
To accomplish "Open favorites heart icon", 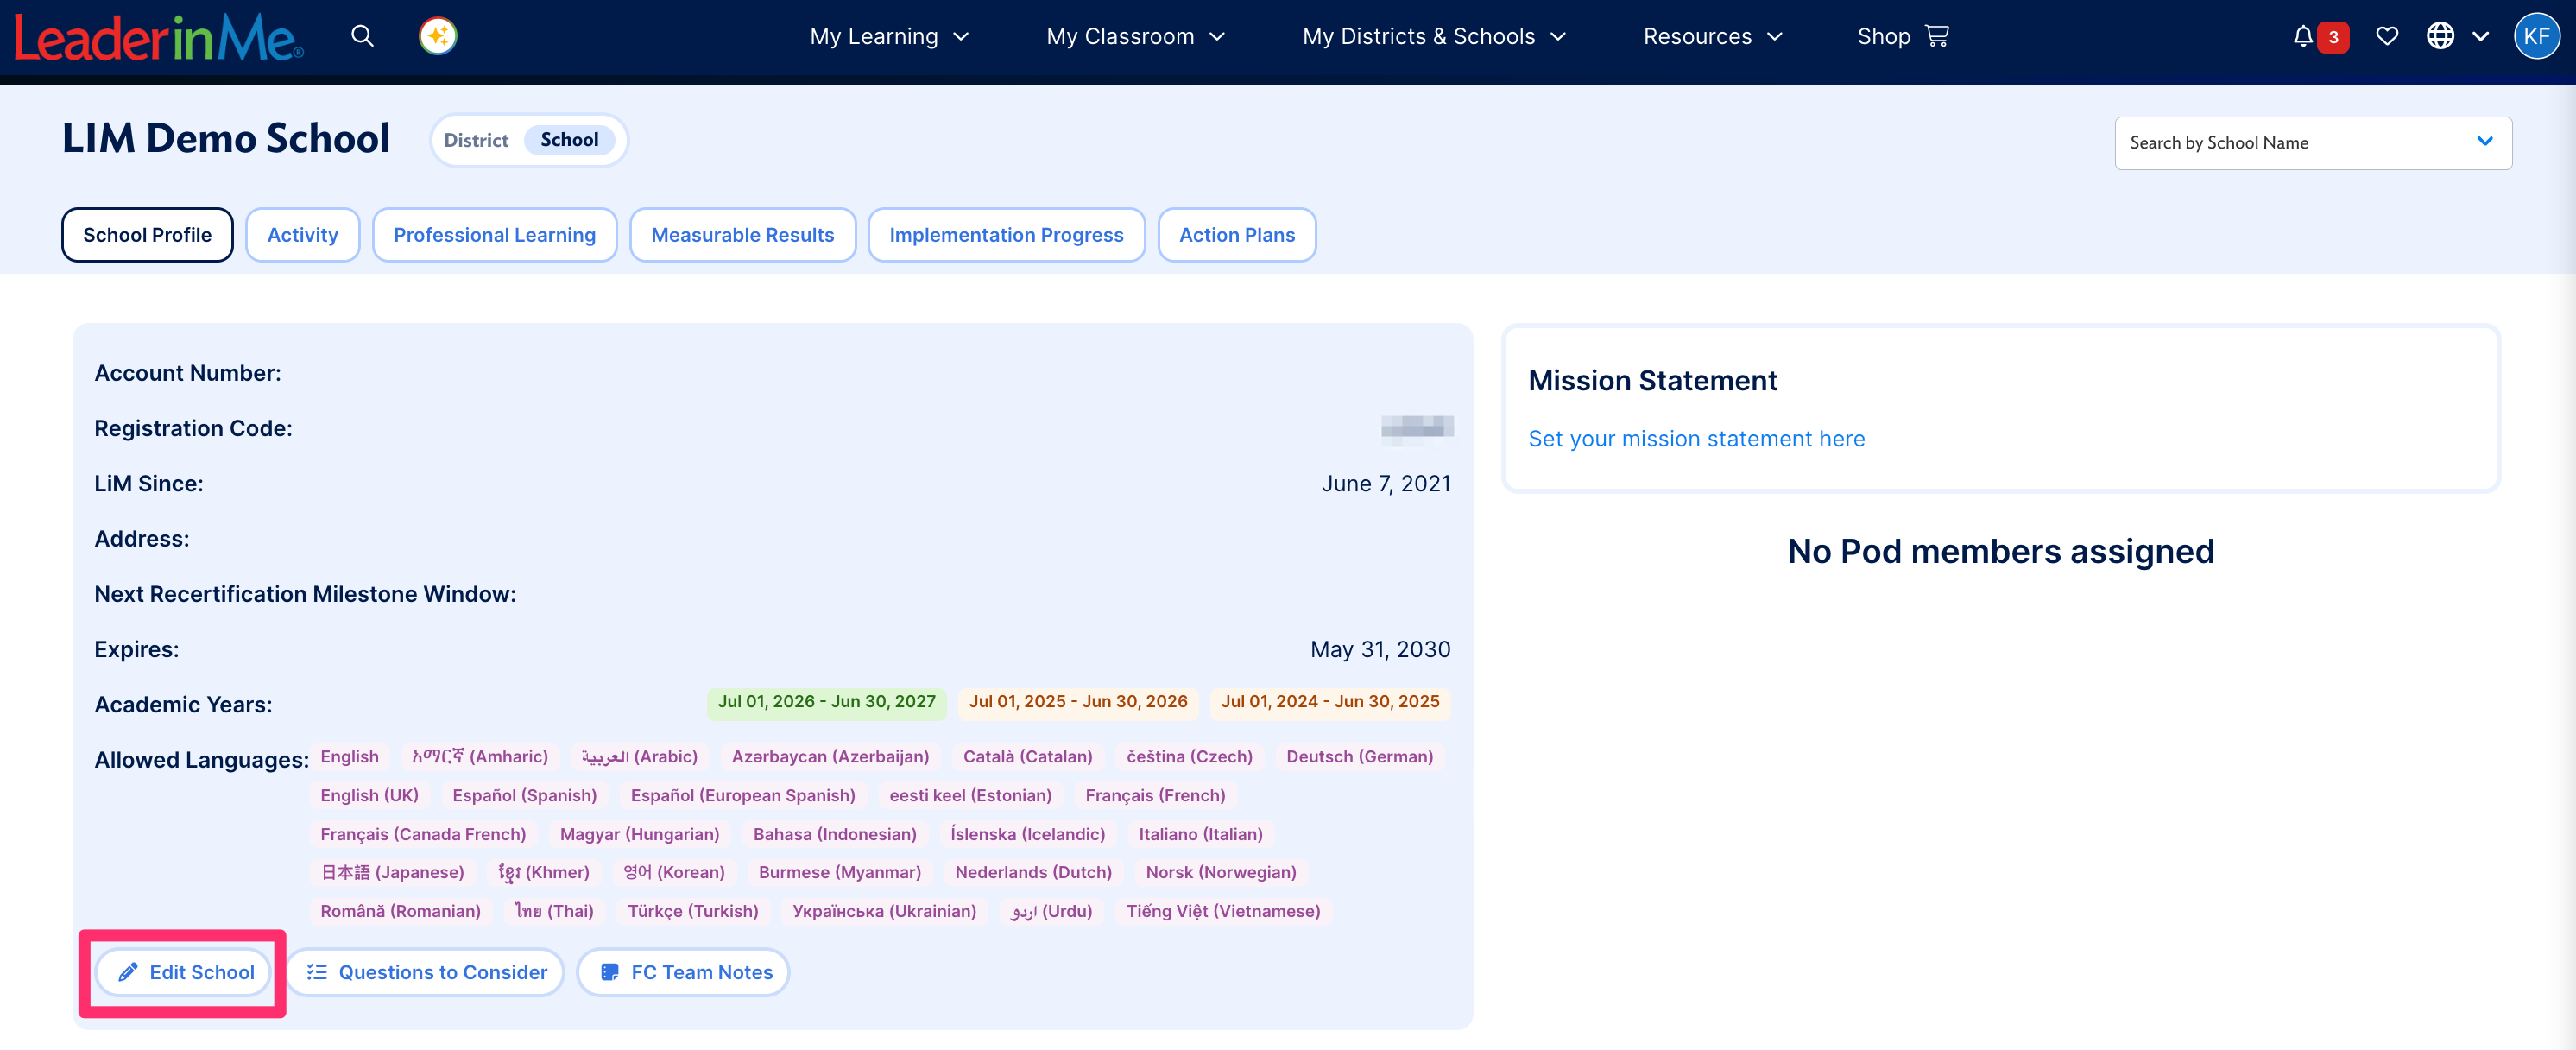I will click(x=2387, y=37).
